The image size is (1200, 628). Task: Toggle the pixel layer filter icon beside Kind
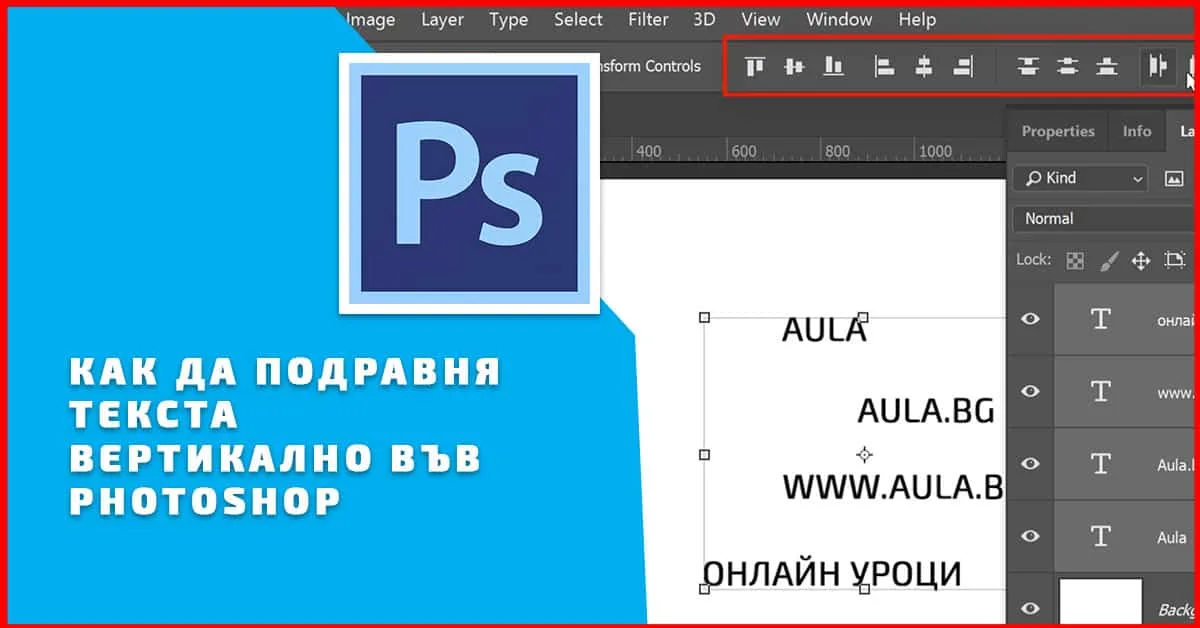[x=1174, y=178]
